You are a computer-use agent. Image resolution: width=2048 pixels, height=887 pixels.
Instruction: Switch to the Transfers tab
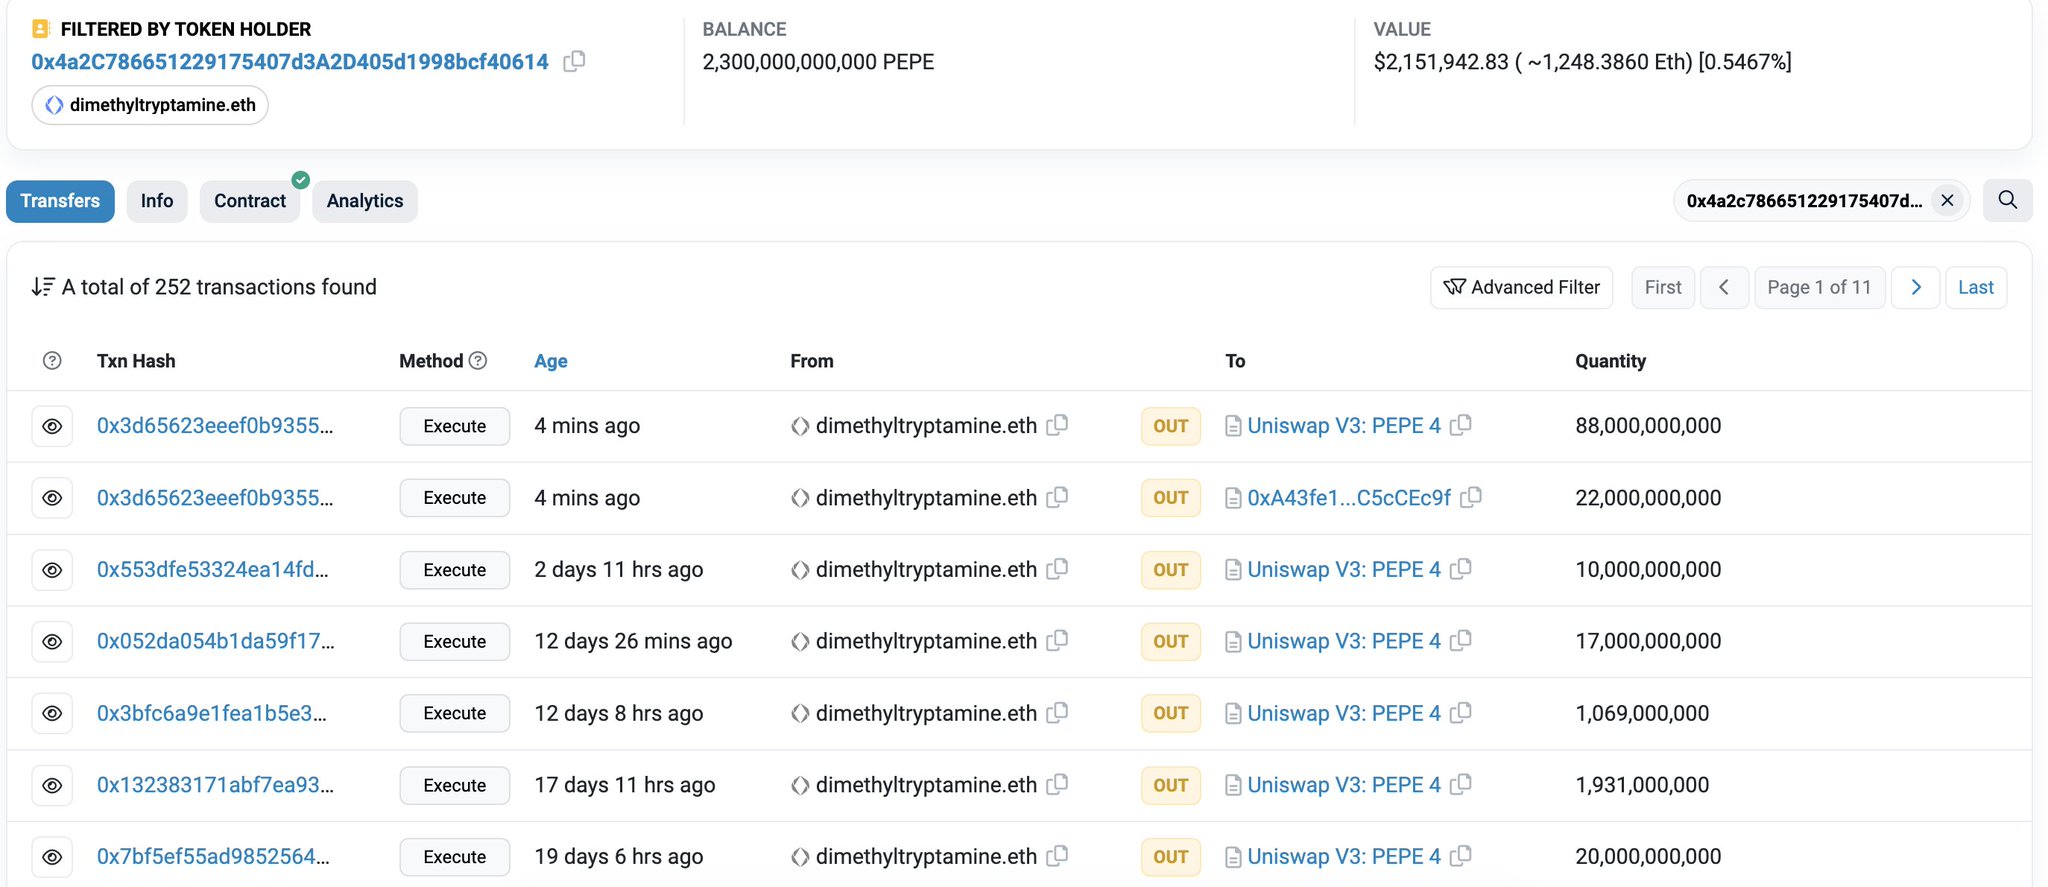click(60, 201)
